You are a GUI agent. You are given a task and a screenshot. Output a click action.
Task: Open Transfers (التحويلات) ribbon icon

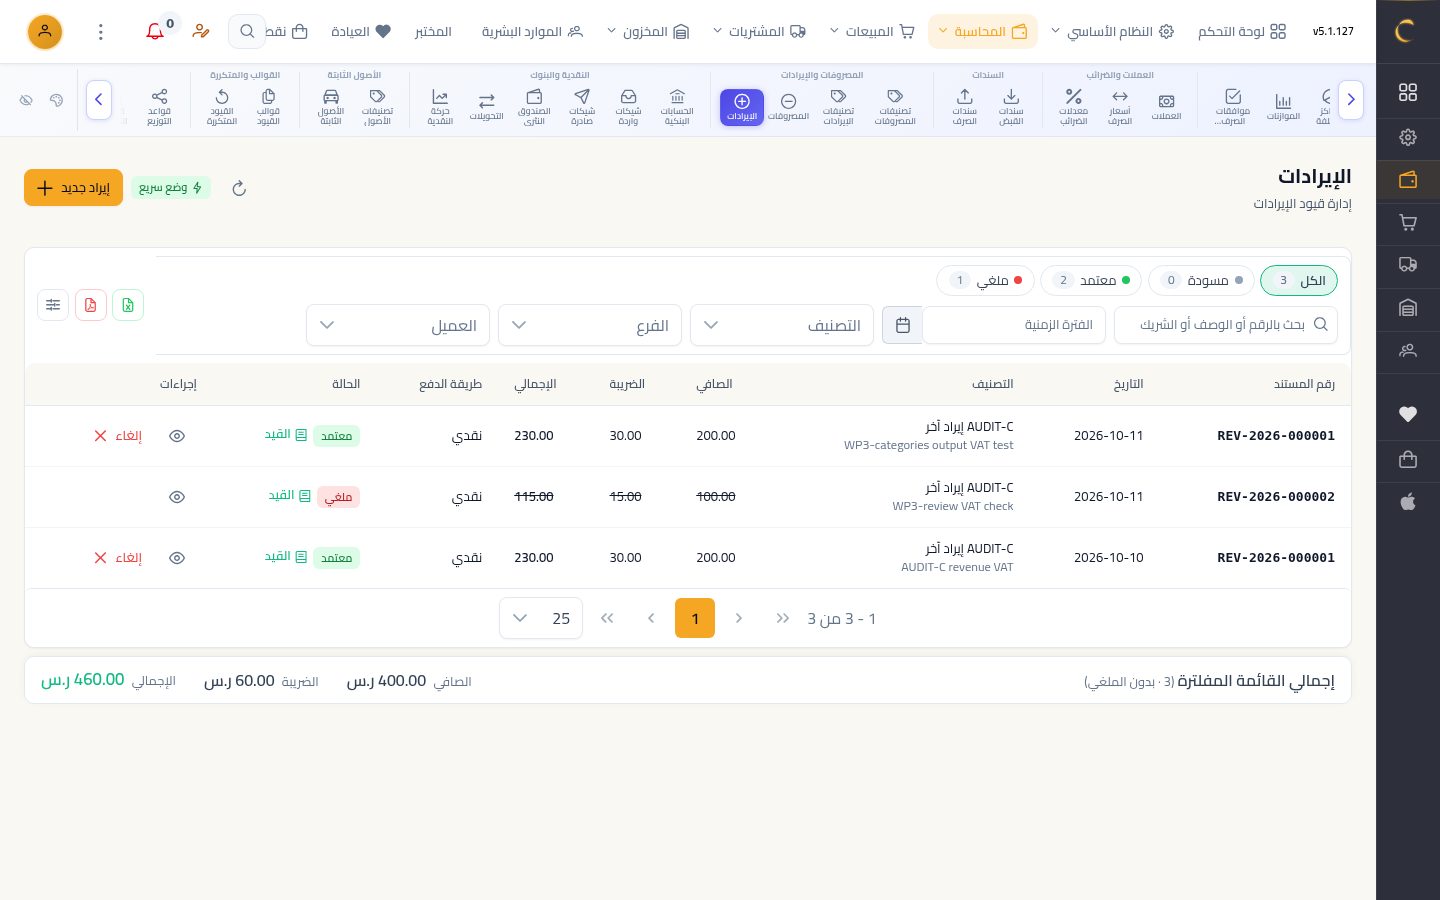[x=487, y=106]
